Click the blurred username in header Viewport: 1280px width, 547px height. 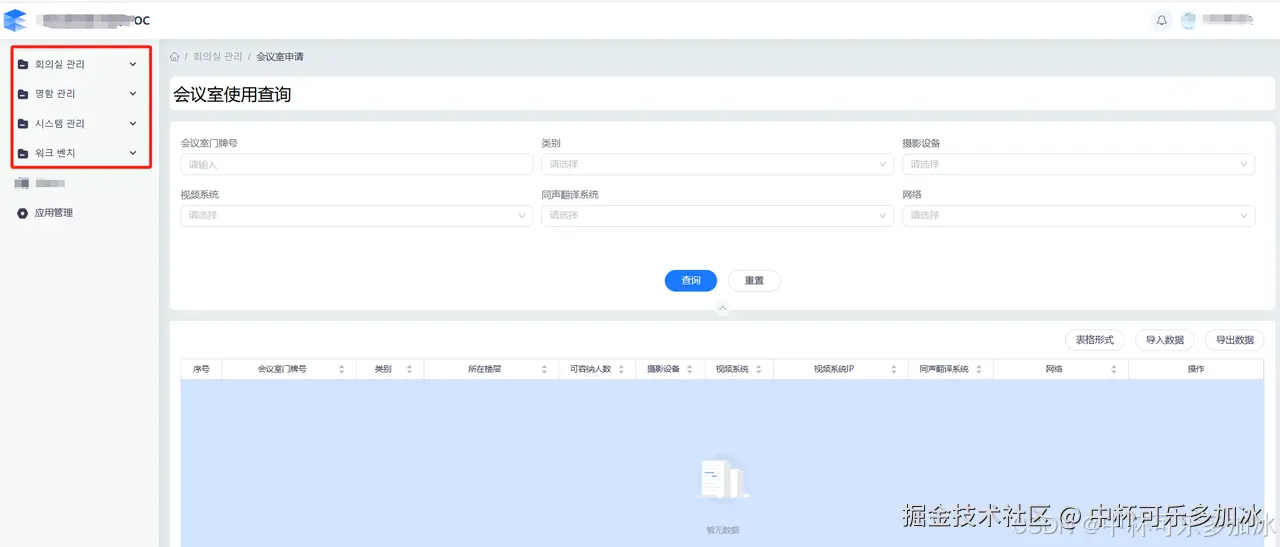1227,20
